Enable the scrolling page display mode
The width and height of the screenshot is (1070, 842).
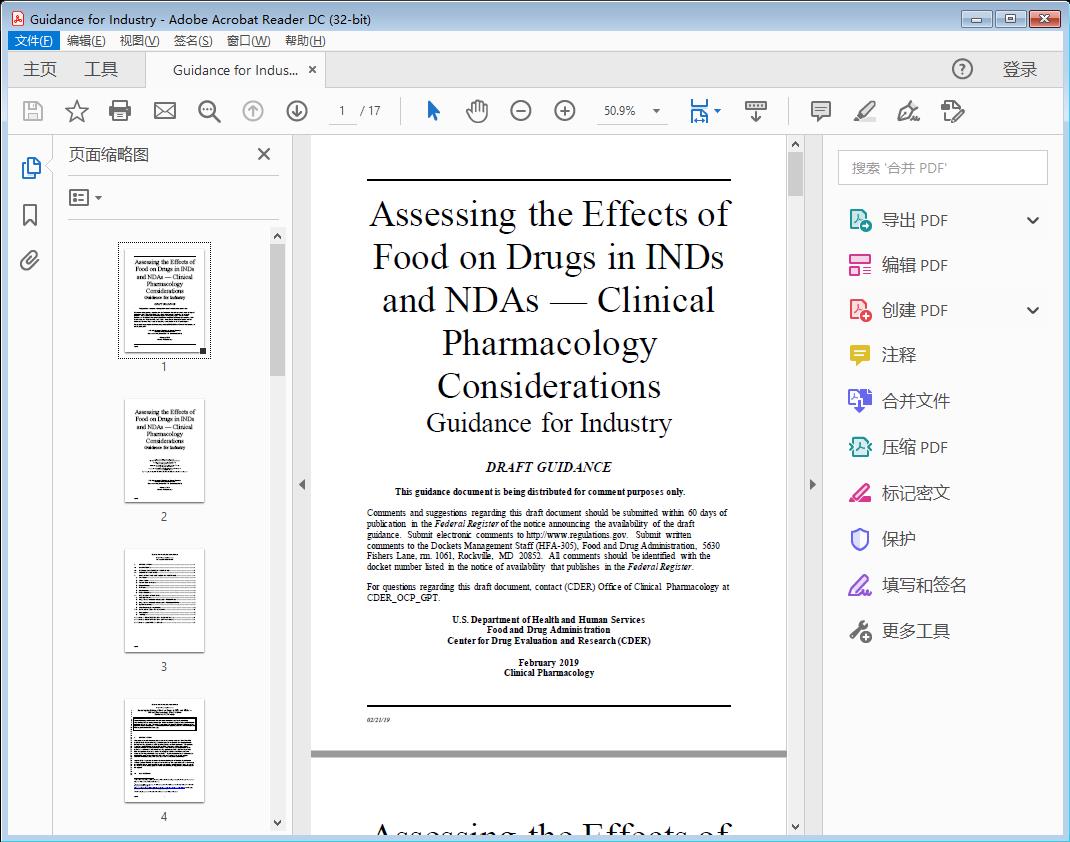pos(755,111)
